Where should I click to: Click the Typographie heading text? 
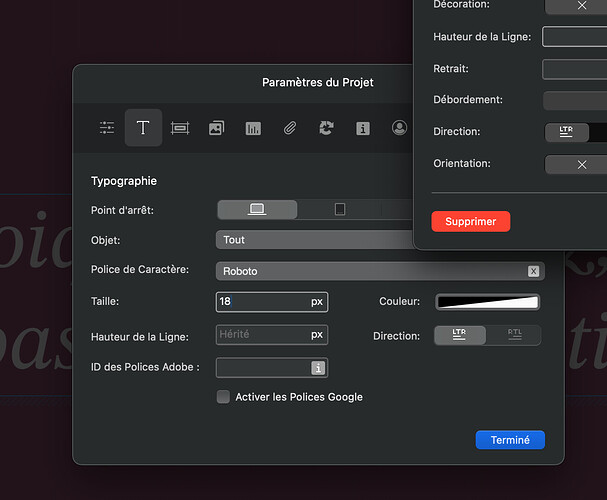tap(124, 181)
